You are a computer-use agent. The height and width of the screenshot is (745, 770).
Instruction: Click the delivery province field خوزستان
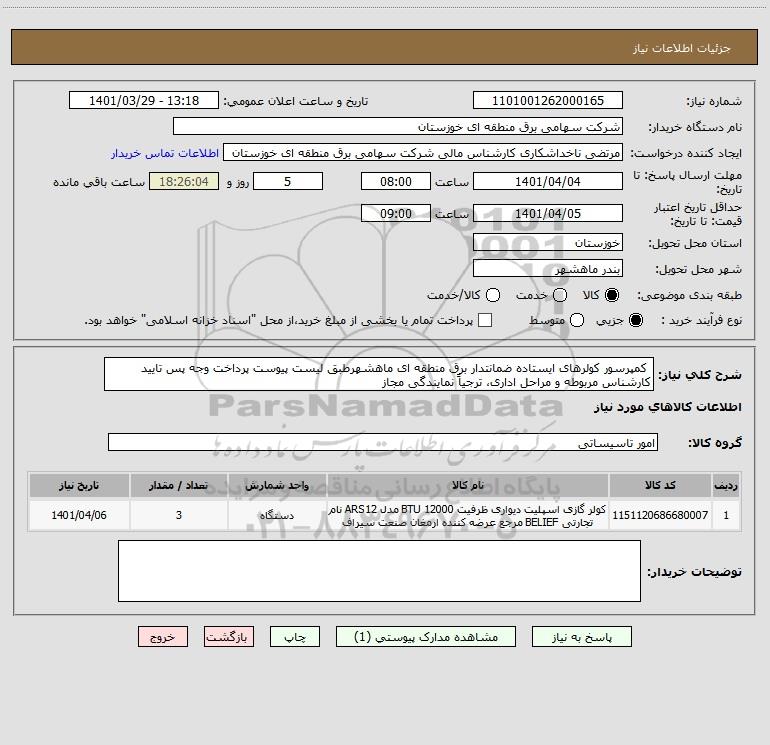pyautogui.click(x=548, y=242)
